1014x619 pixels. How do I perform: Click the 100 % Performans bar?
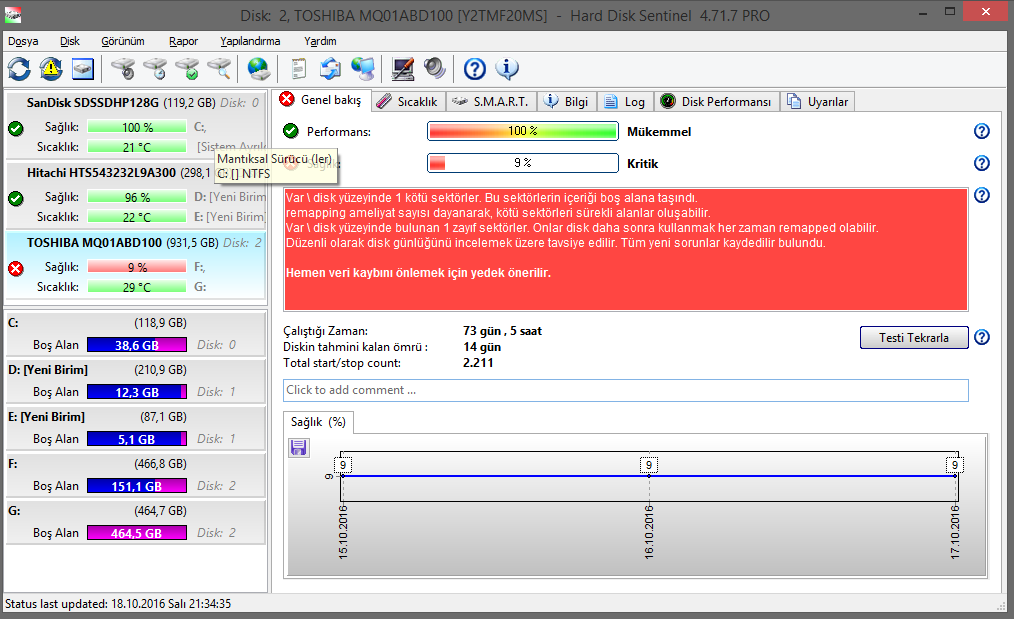click(523, 131)
